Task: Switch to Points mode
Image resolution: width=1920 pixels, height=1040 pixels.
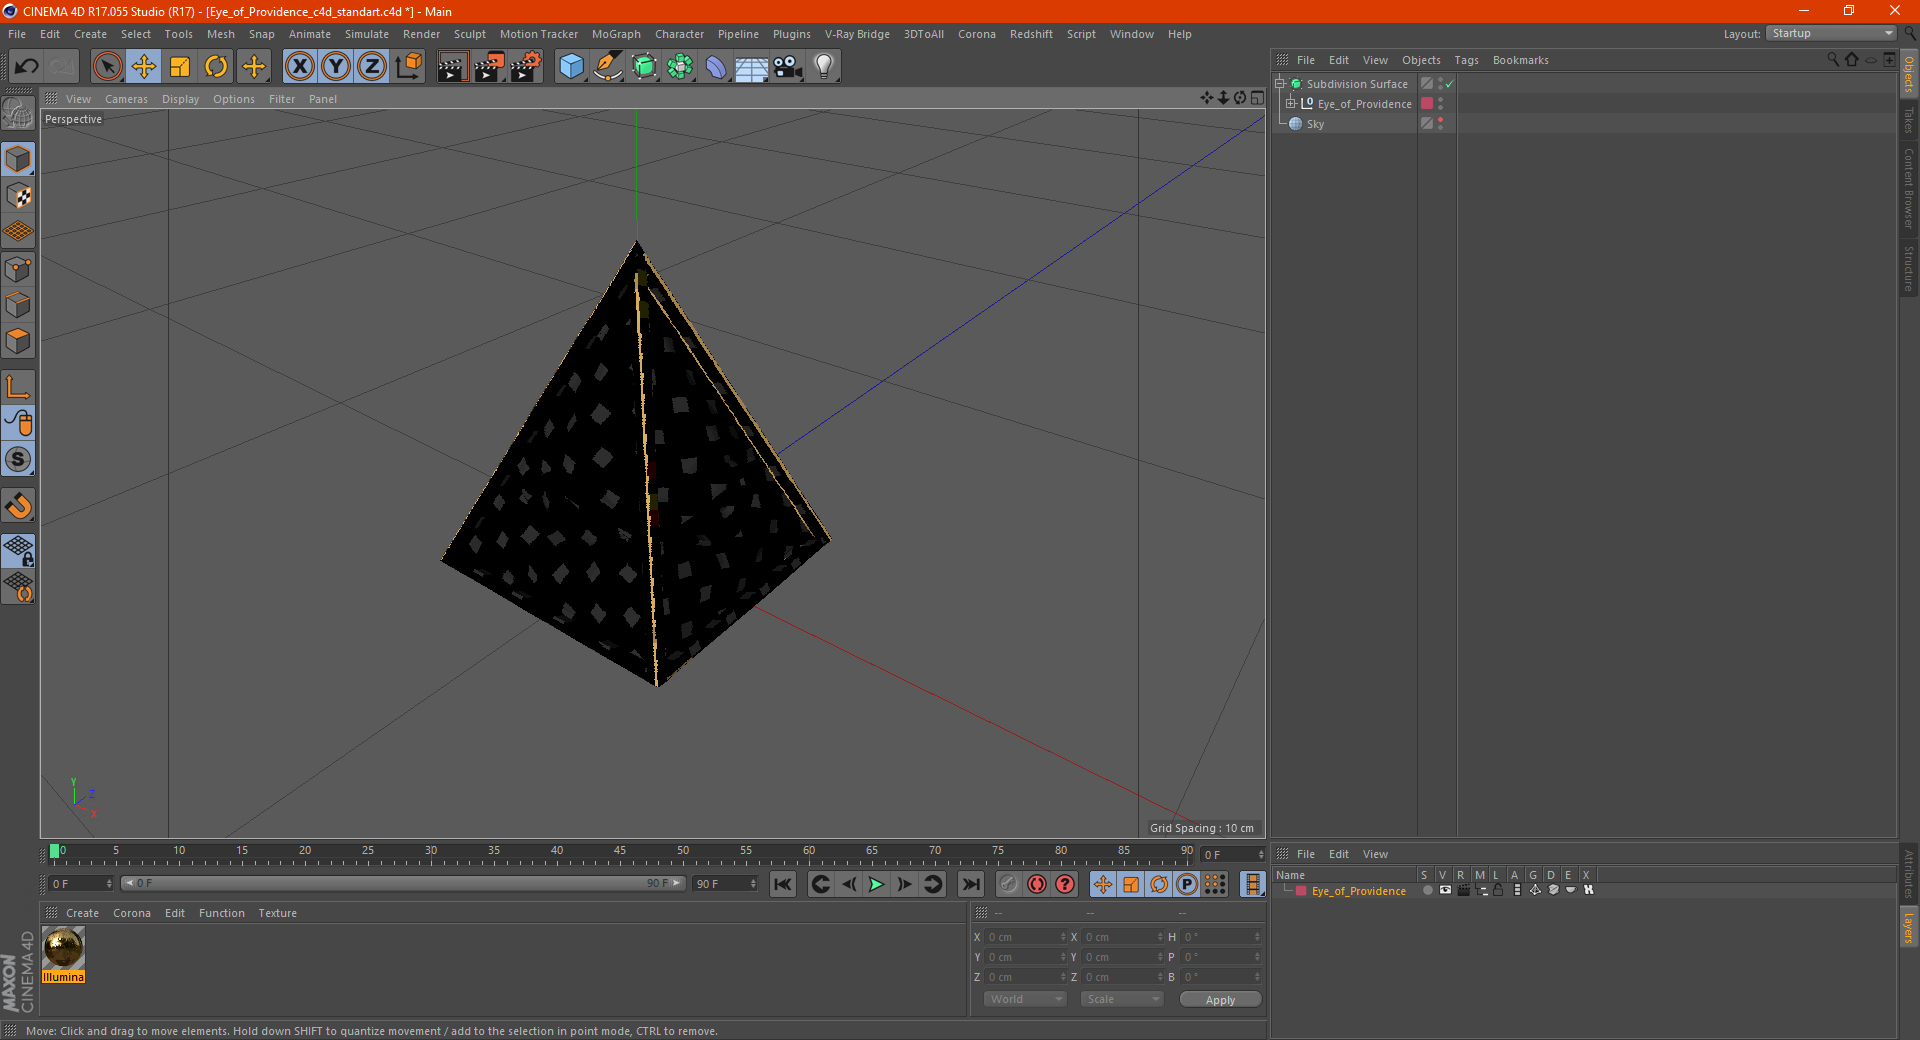Action: 18,269
